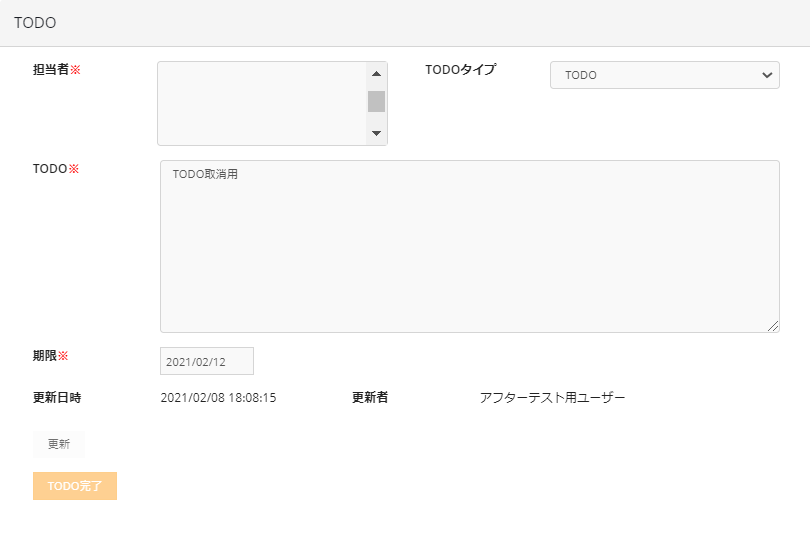The height and width of the screenshot is (546, 810).
Task: Click the update timestamp 2021/02/08 18:08:15
Action: click(x=218, y=398)
